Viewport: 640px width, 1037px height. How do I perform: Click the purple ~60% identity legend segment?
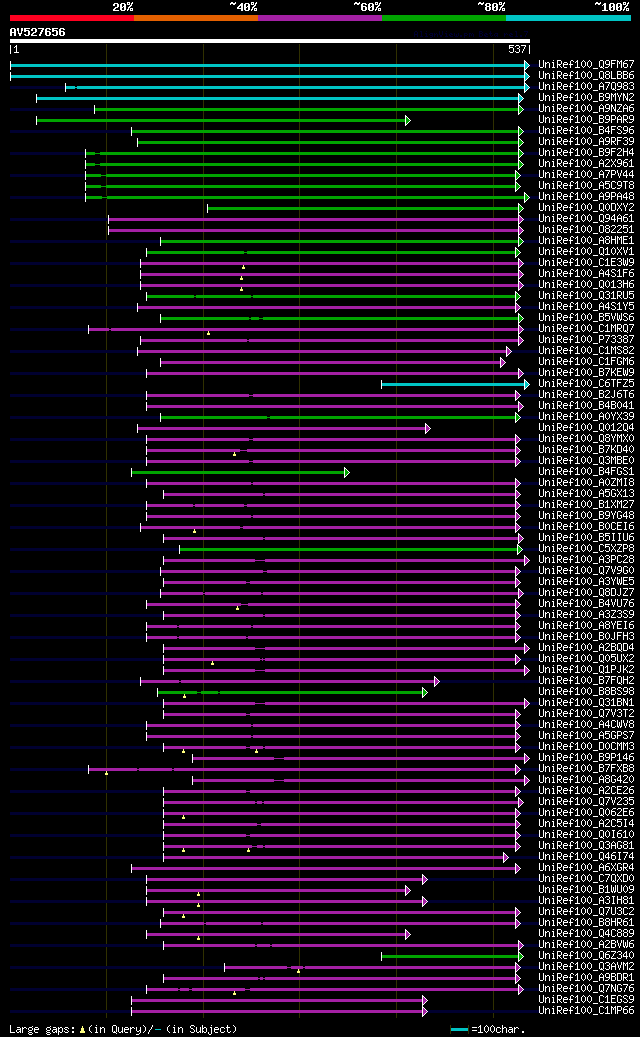click(320, 18)
